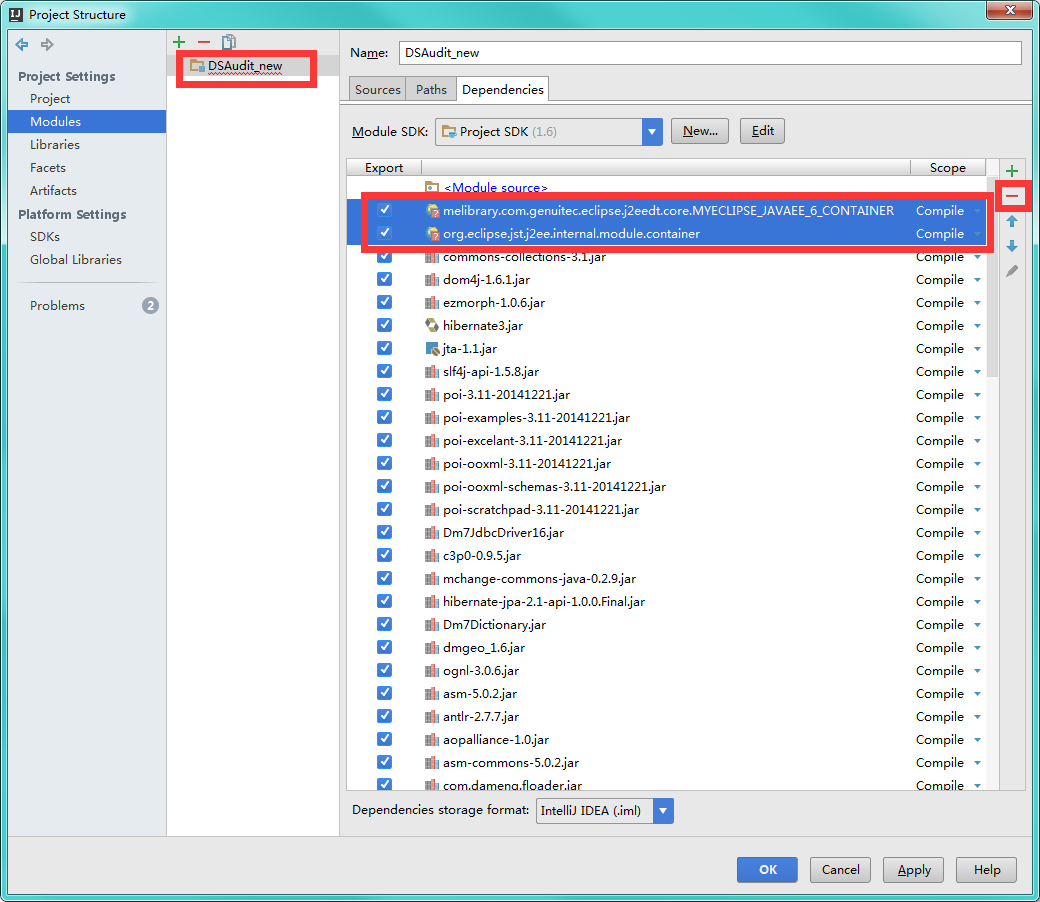1040x902 pixels.
Task: Confirm with the OK button
Action: 767,870
